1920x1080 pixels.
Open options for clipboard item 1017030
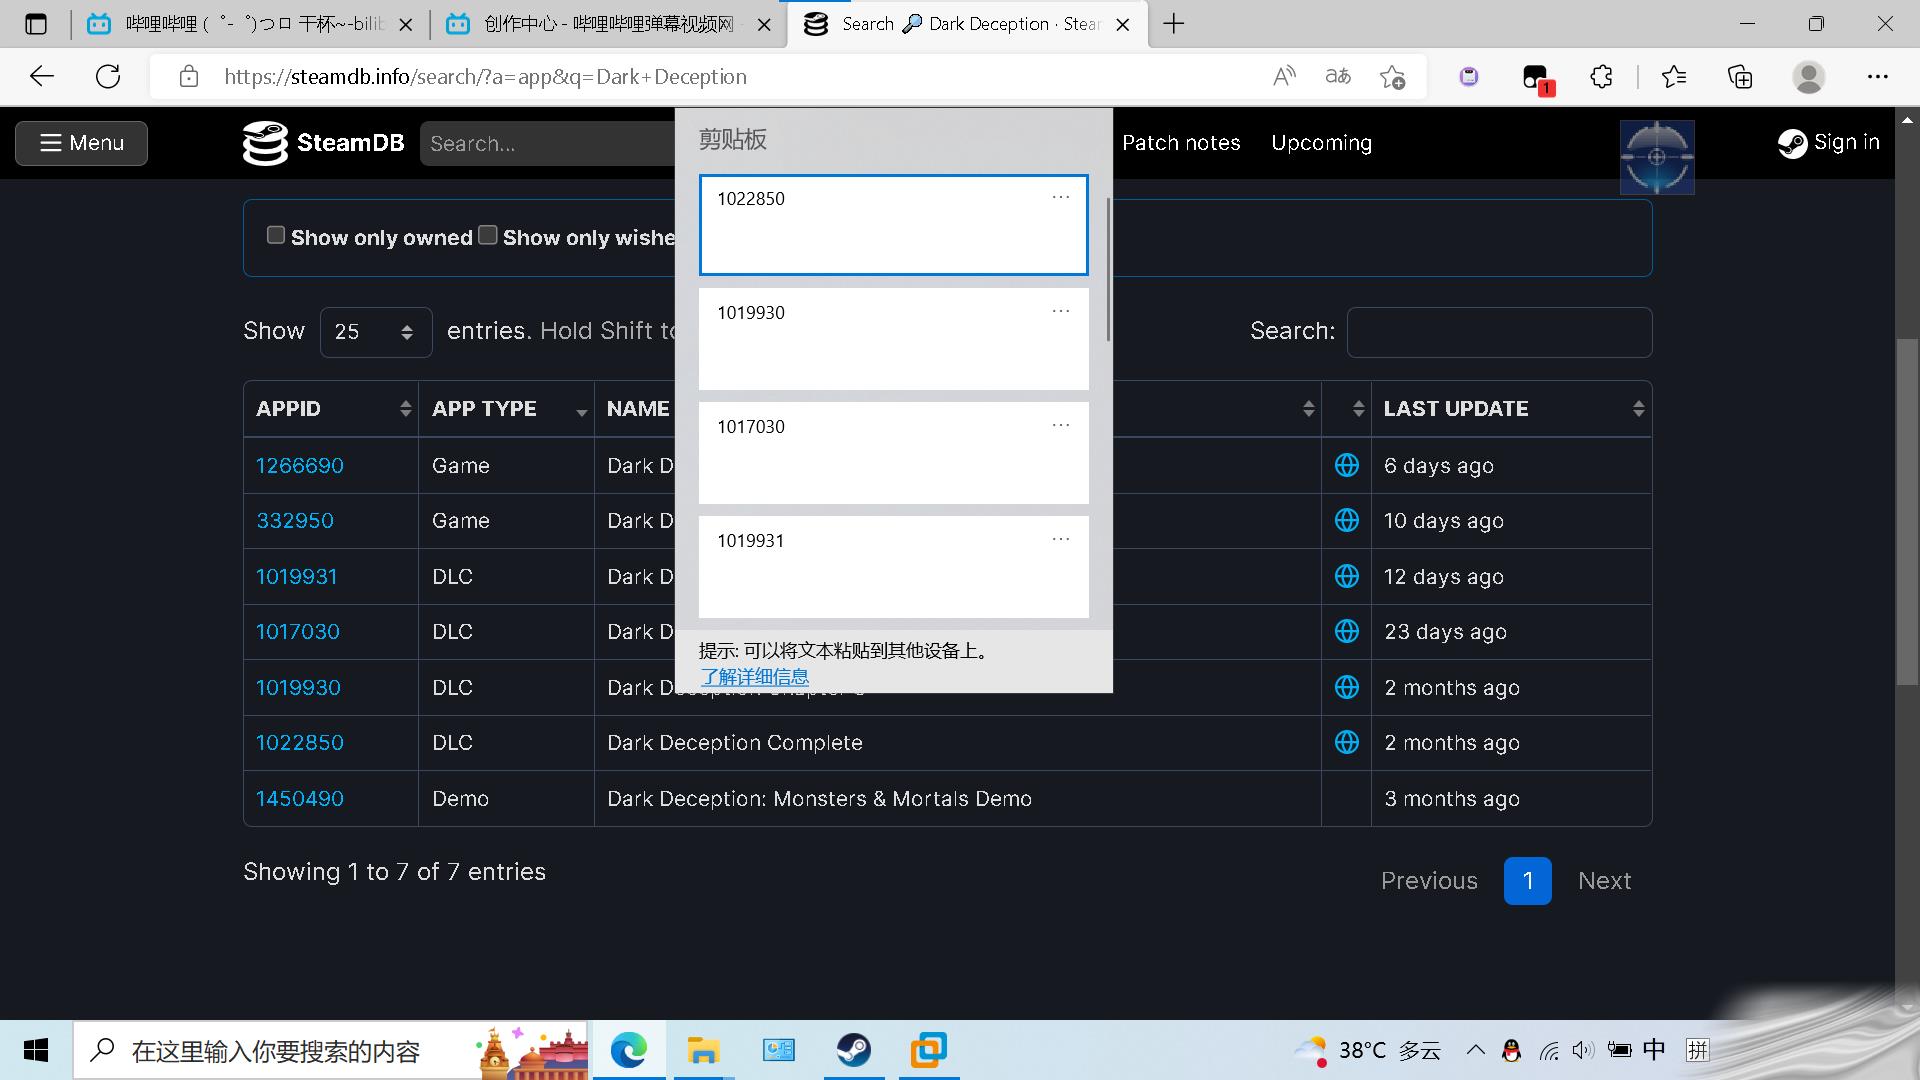pos(1061,426)
